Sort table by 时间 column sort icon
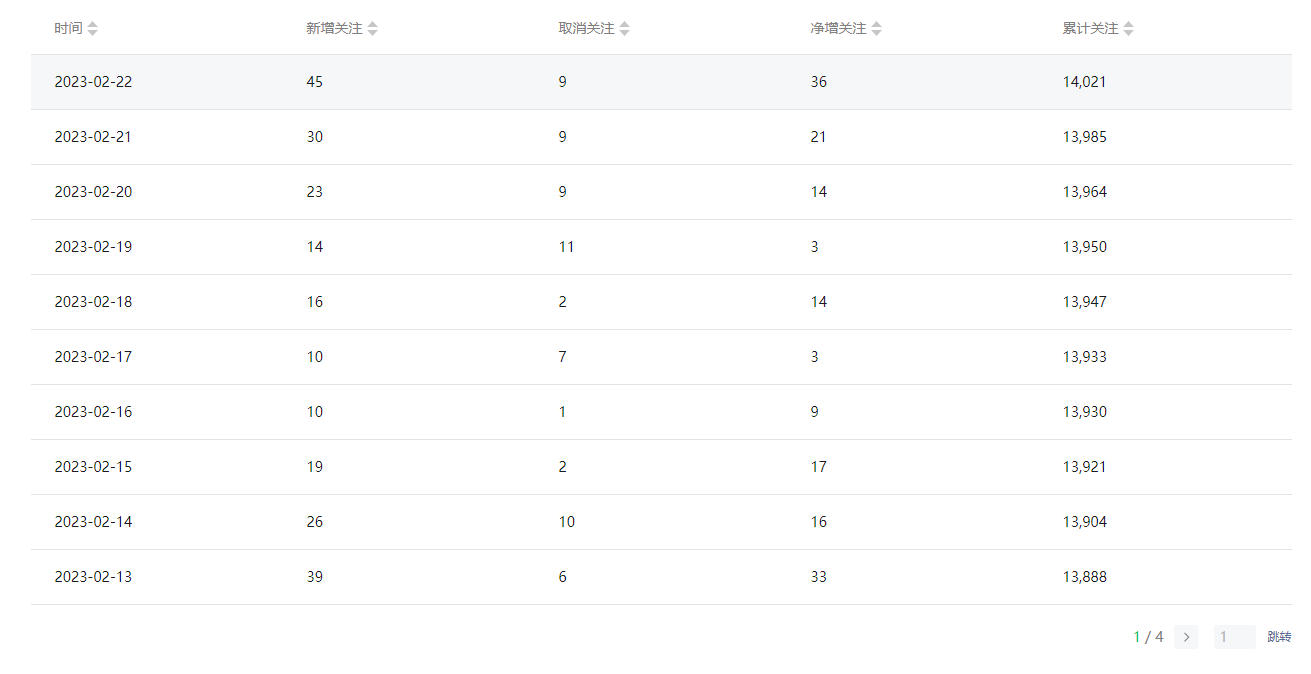Screen dimensions: 1311x674 tap(93, 29)
